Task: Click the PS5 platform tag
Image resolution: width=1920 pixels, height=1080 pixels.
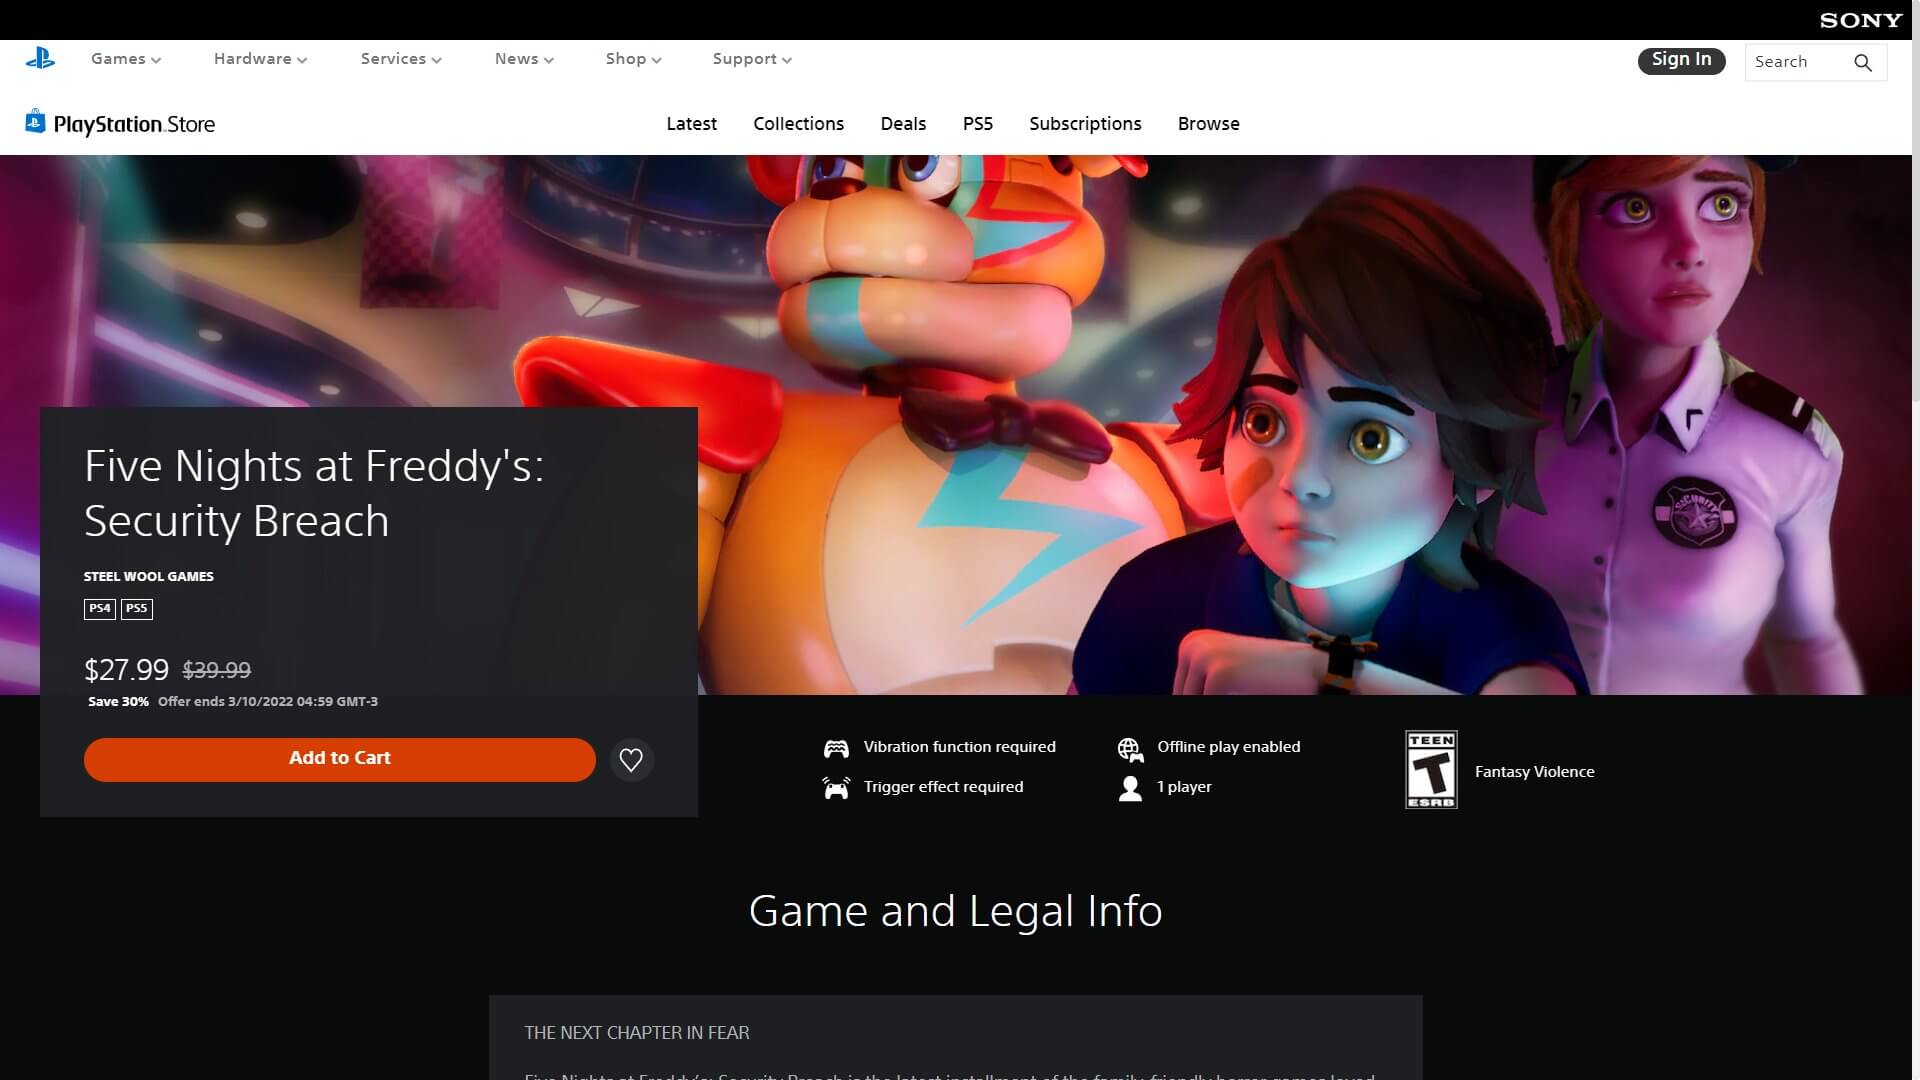Action: (137, 608)
